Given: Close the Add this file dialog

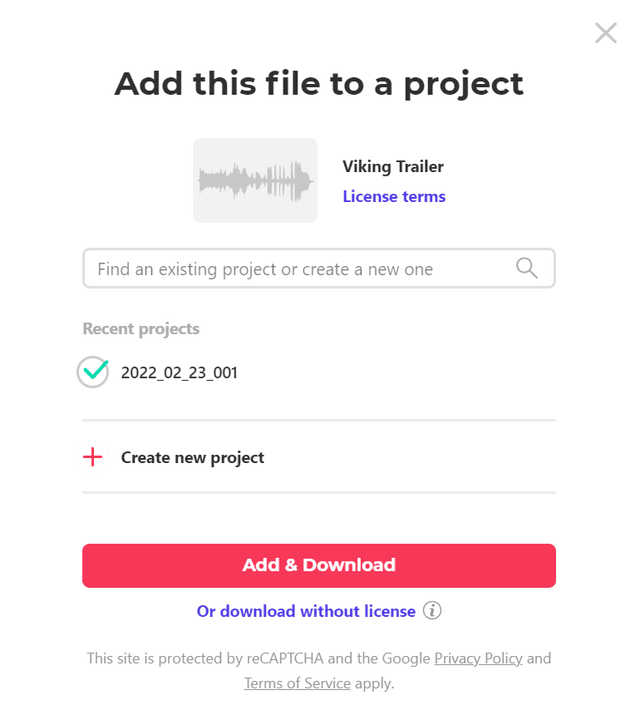Looking at the screenshot, I should pyautogui.click(x=606, y=33).
